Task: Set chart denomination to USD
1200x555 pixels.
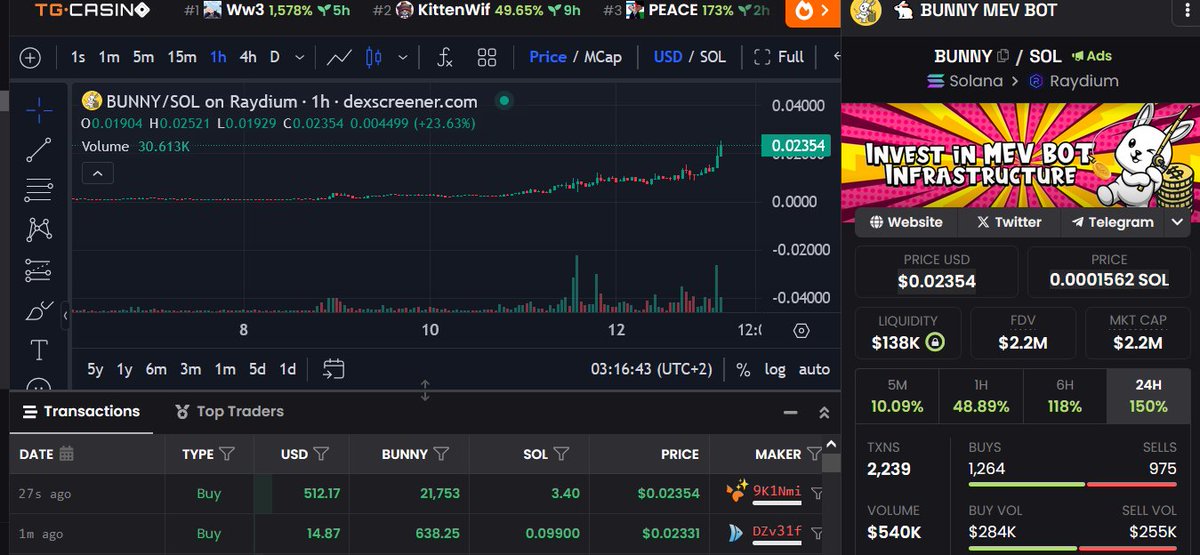Action: 668,57
